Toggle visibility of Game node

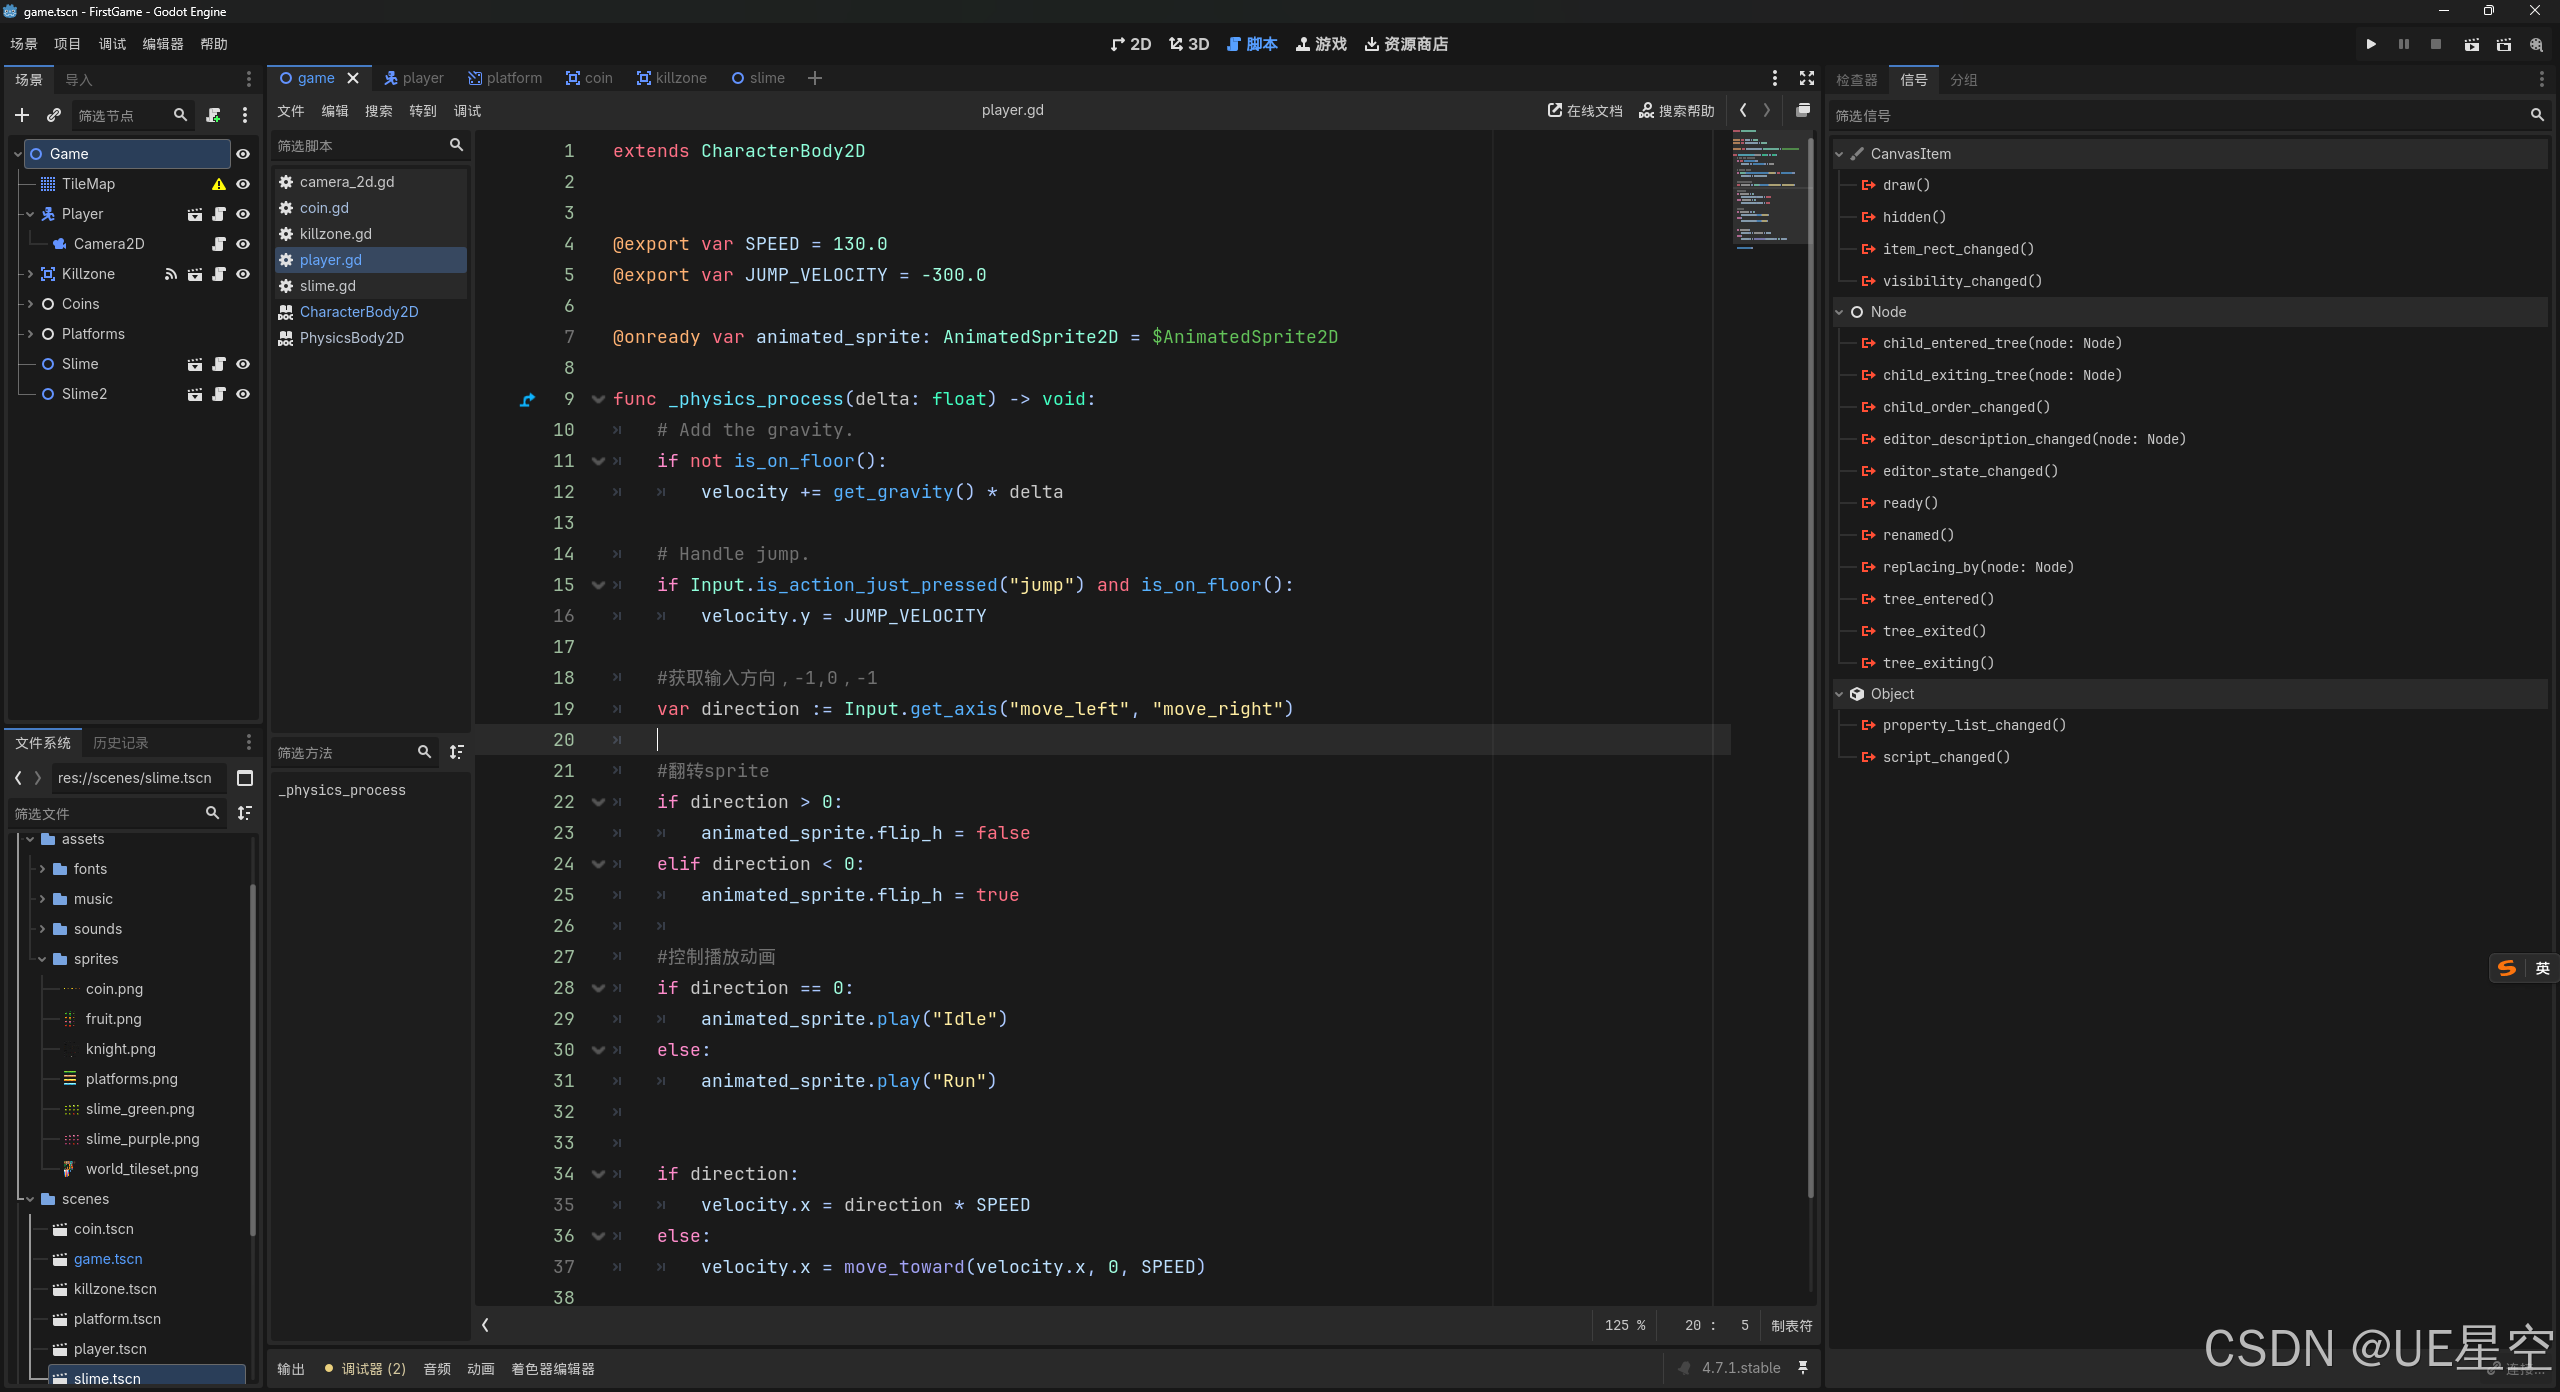pyautogui.click(x=243, y=154)
